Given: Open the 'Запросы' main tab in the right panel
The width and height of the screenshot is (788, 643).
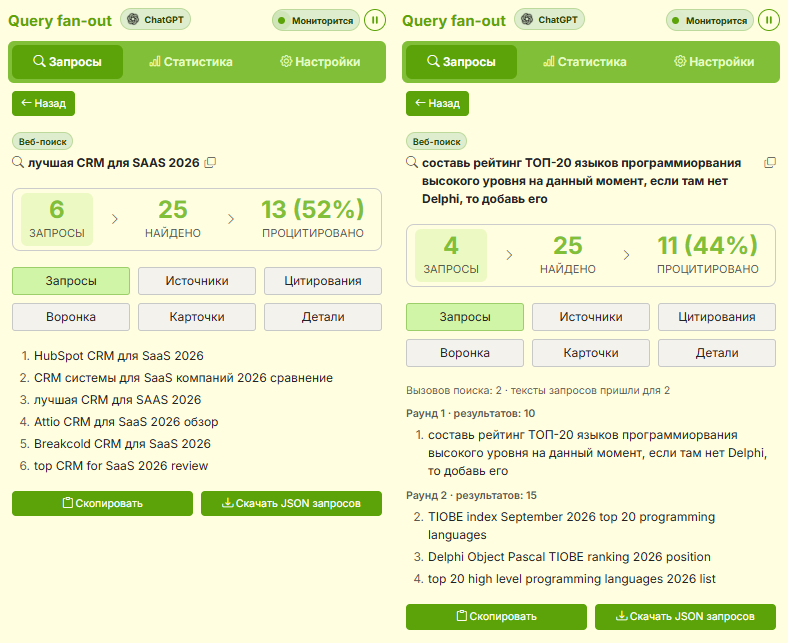Looking at the screenshot, I should [461, 62].
